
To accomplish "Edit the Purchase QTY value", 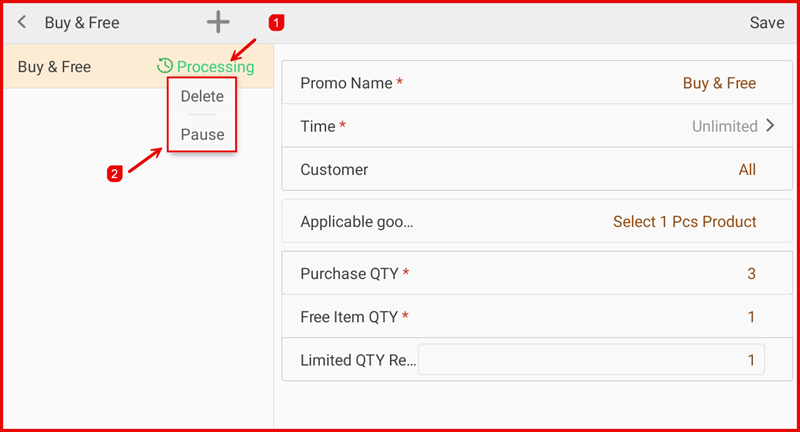I will (751, 273).
